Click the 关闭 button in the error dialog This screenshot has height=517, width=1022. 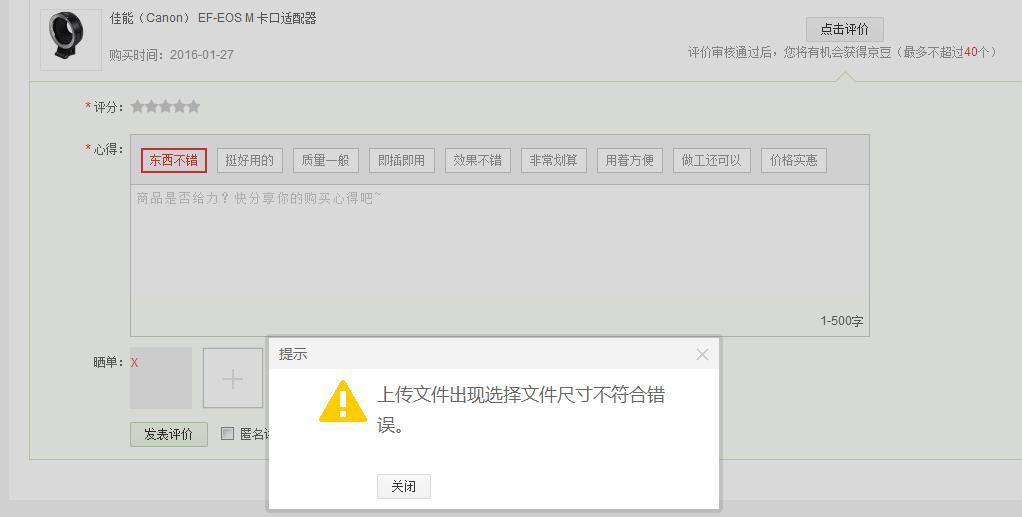(403, 486)
